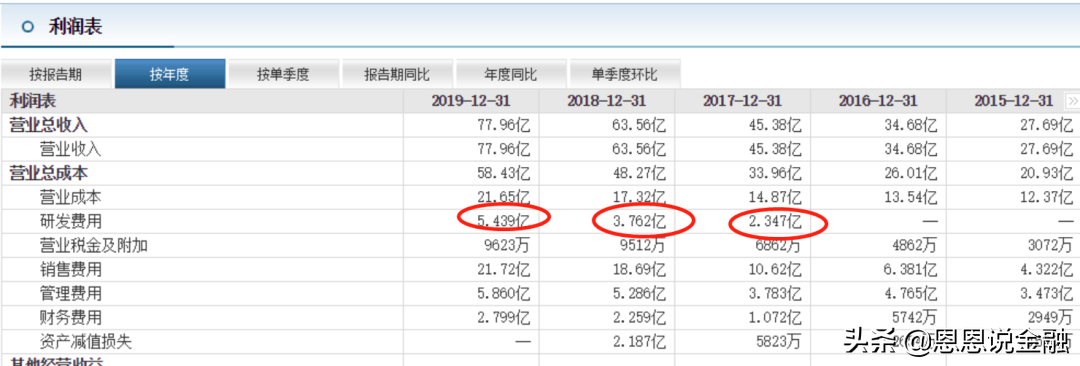Click 2019 营业成本 value 21.65亿
This screenshot has height=366, width=1080.
pyautogui.click(x=504, y=197)
